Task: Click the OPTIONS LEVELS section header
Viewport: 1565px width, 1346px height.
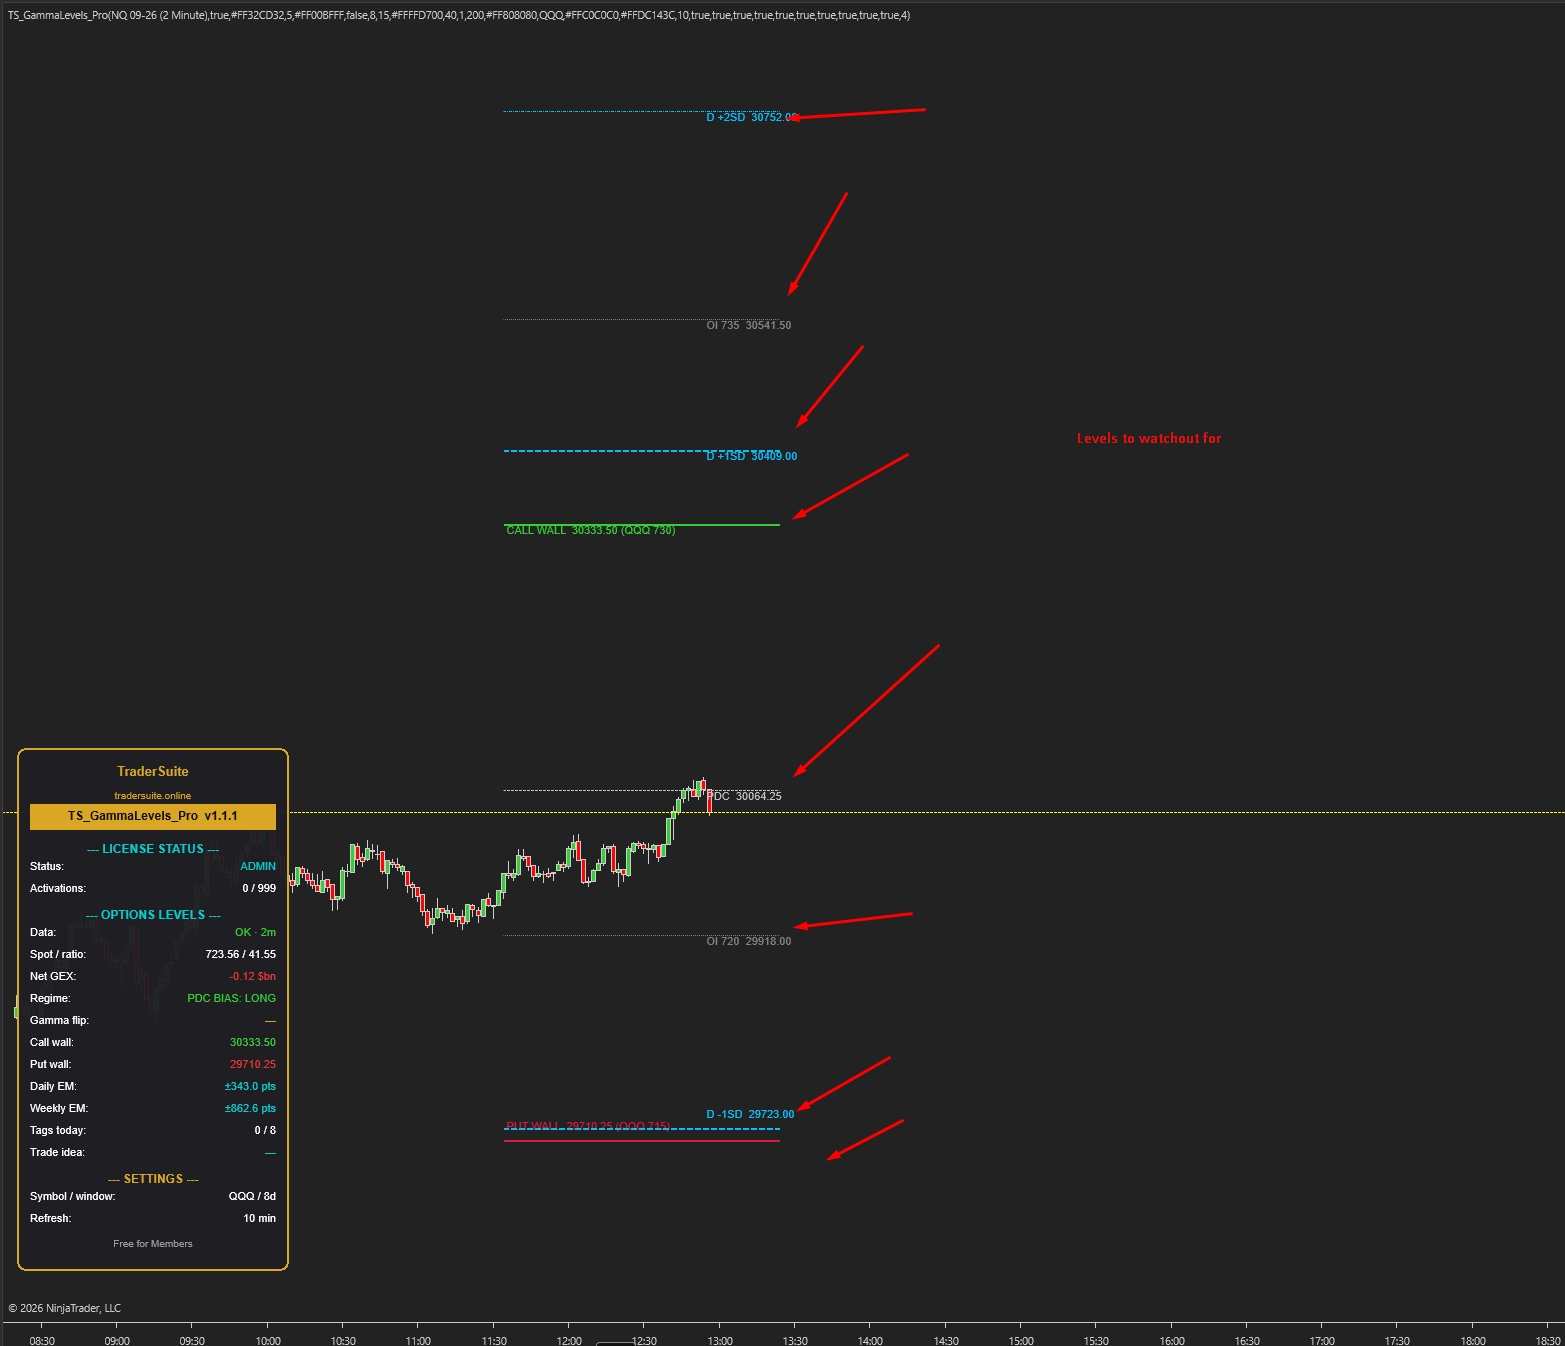Action: tap(153, 915)
